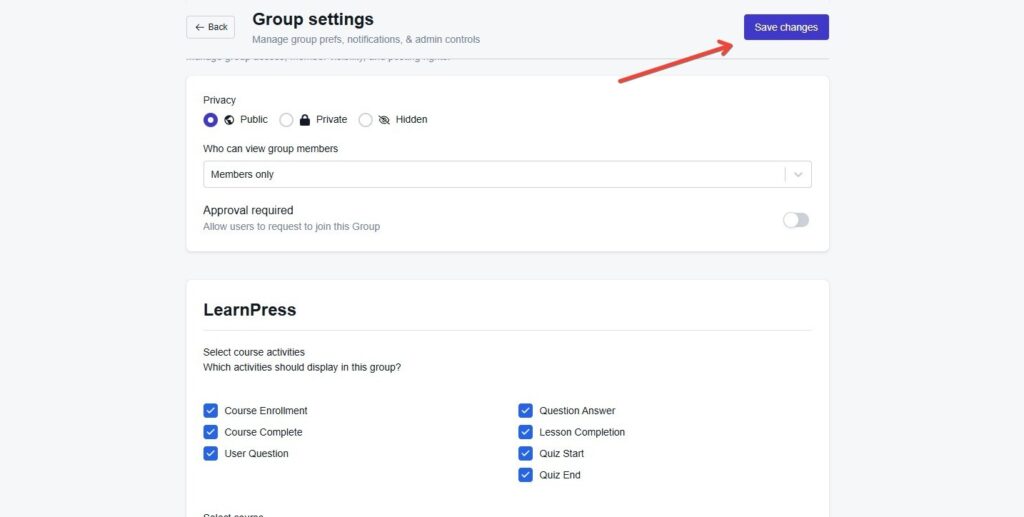Uncheck the Quiz Start checkbox
This screenshot has height=517, width=1024.
point(526,454)
